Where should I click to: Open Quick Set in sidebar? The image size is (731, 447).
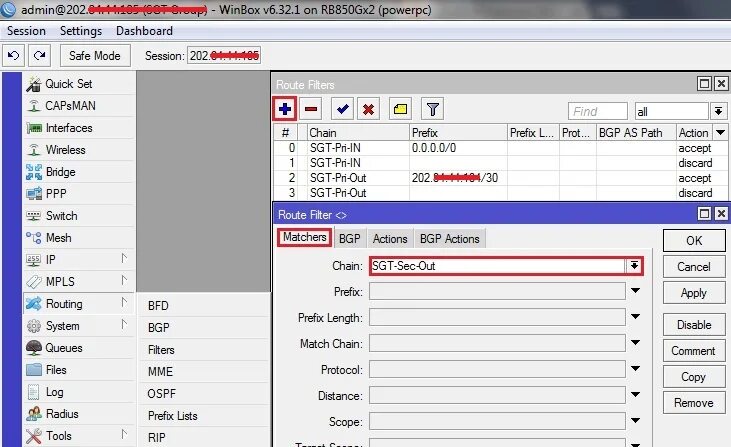79,84
